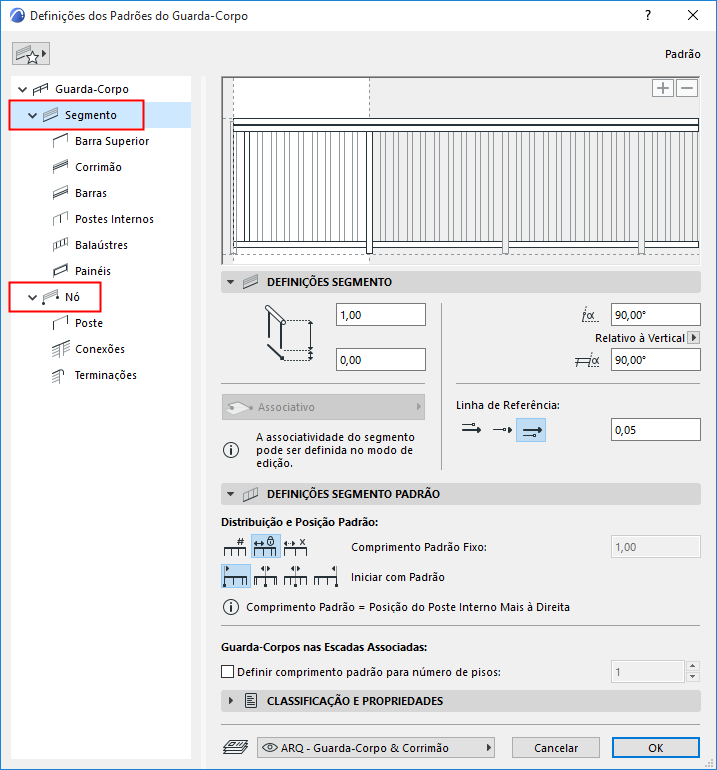This screenshot has width=717, height=770.
Task: Click the layers icon at bottom
Action: coord(236,747)
